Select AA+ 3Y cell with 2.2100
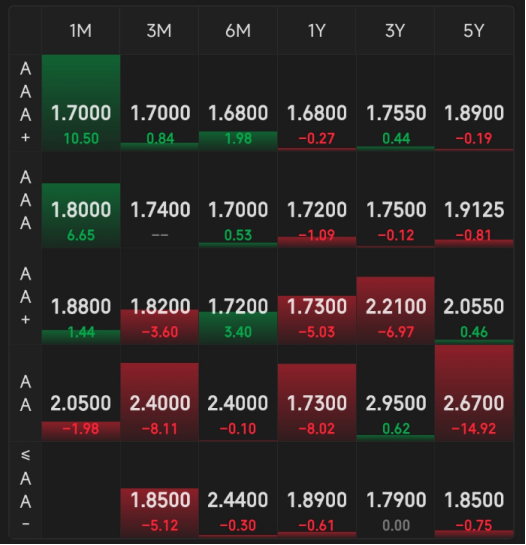The width and height of the screenshot is (526, 545). pos(395,296)
